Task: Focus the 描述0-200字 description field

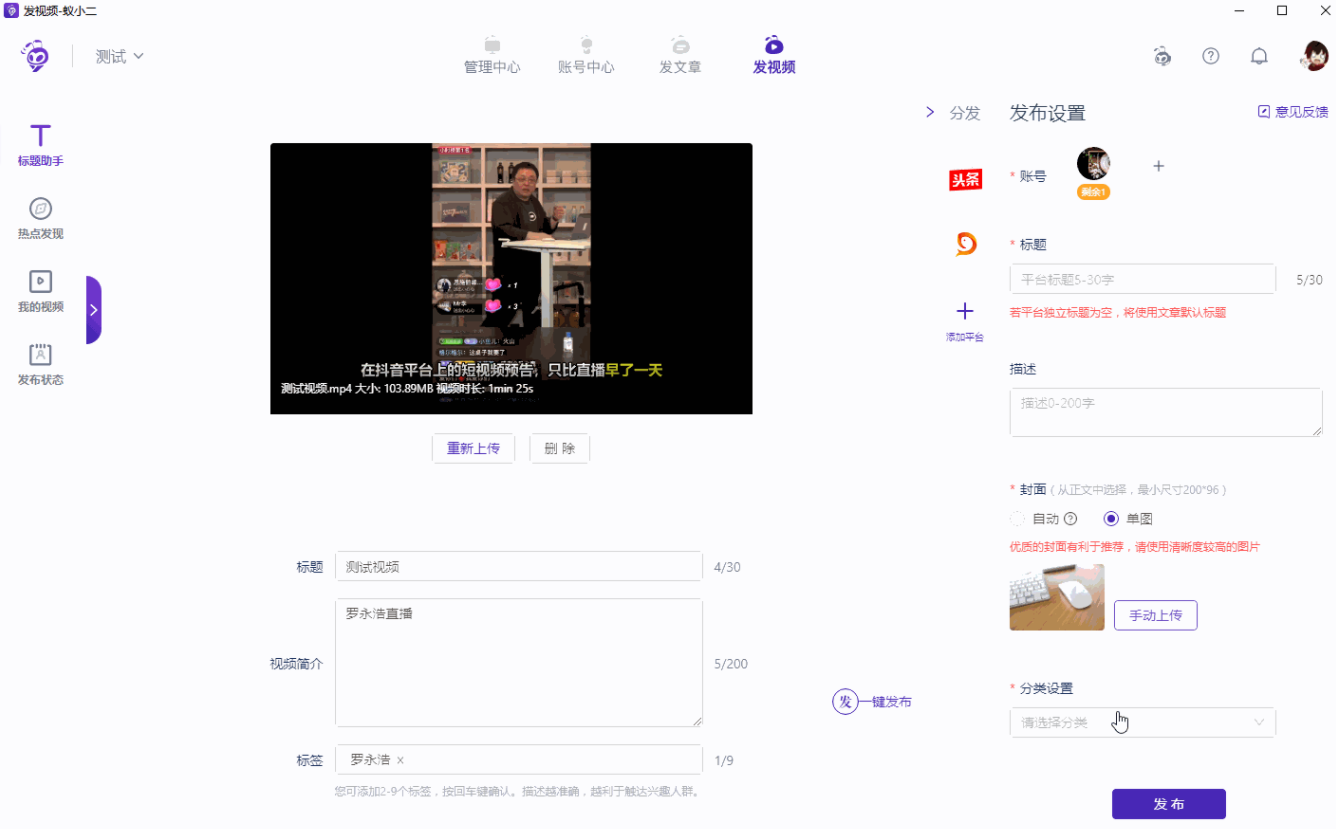Action: pyautogui.click(x=1166, y=413)
